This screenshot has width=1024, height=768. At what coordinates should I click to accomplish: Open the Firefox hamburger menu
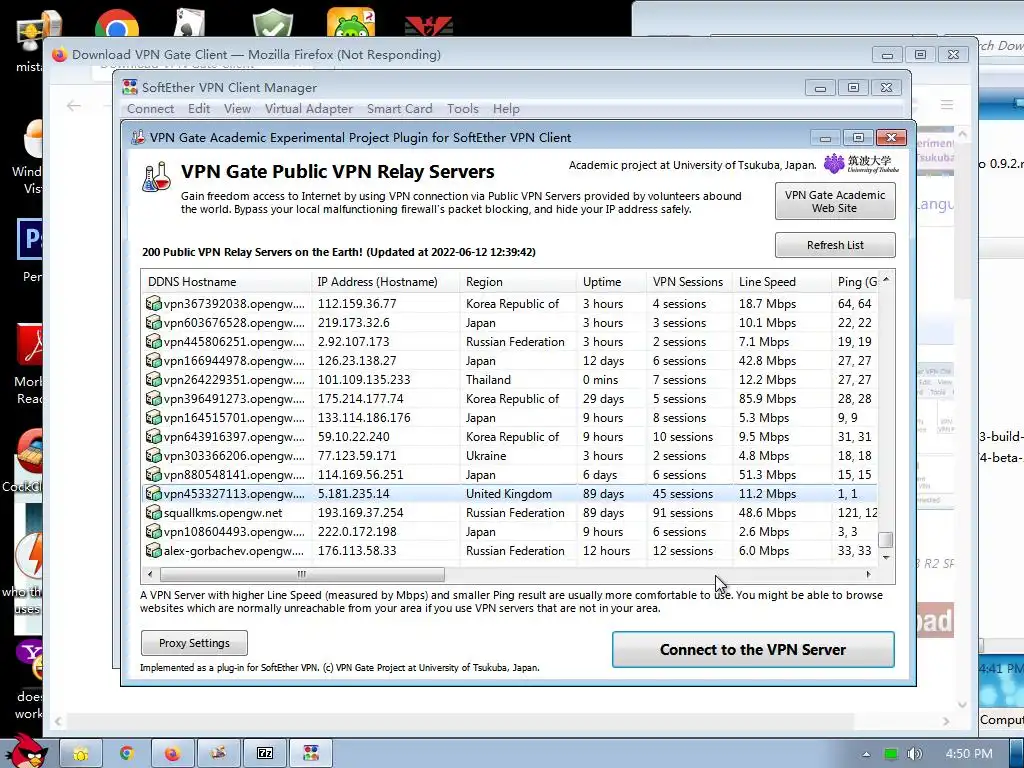[x=947, y=104]
